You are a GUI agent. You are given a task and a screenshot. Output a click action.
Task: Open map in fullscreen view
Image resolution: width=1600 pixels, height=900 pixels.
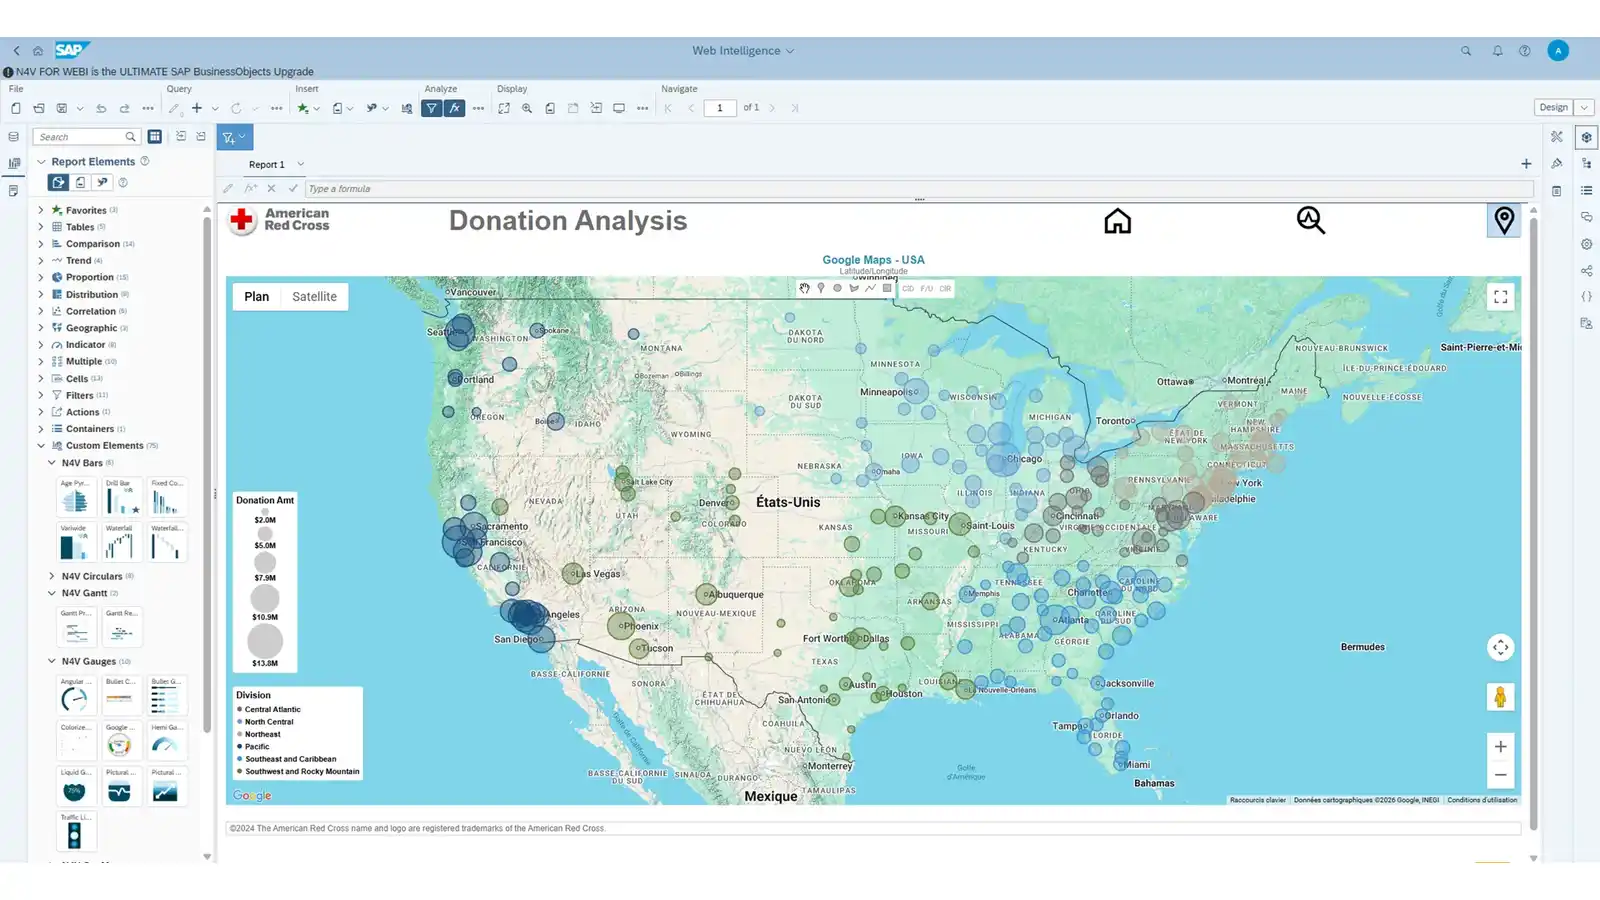pyautogui.click(x=1500, y=297)
